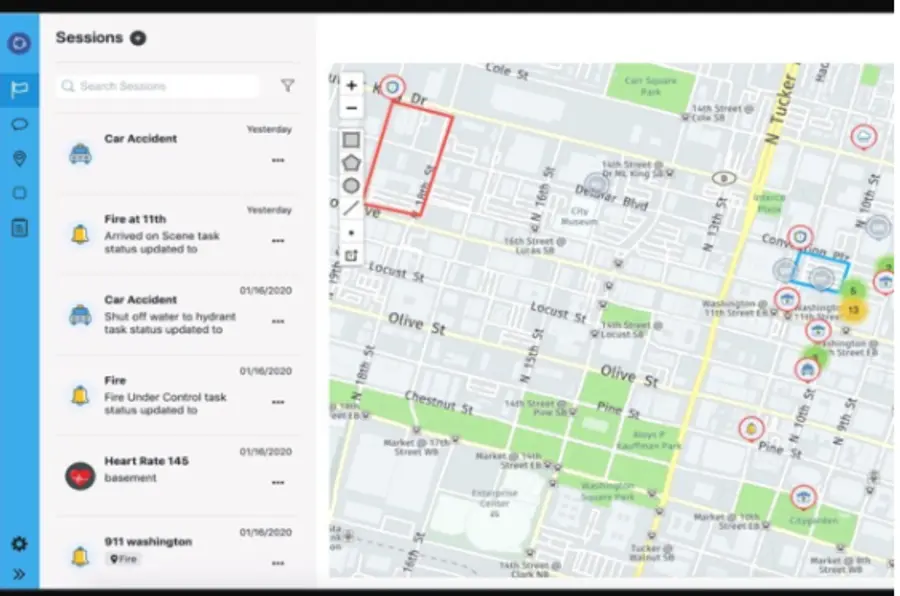The width and height of the screenshot is (900, 596).
Task: Click the add session plus button
Action: 138,38
